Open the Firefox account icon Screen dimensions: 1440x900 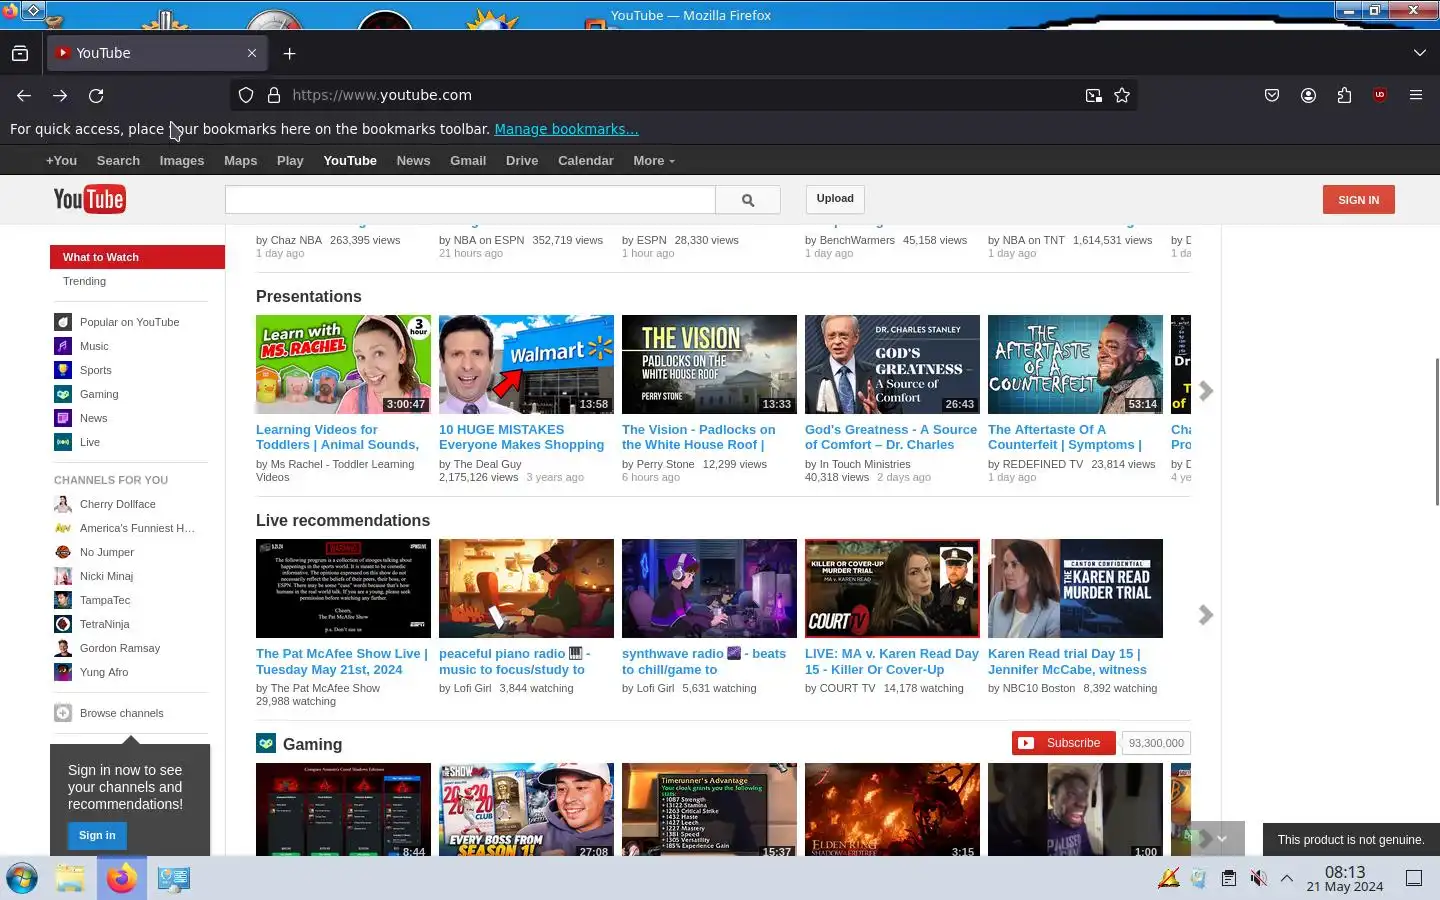pyautogui.click(x=1308, y=95)
